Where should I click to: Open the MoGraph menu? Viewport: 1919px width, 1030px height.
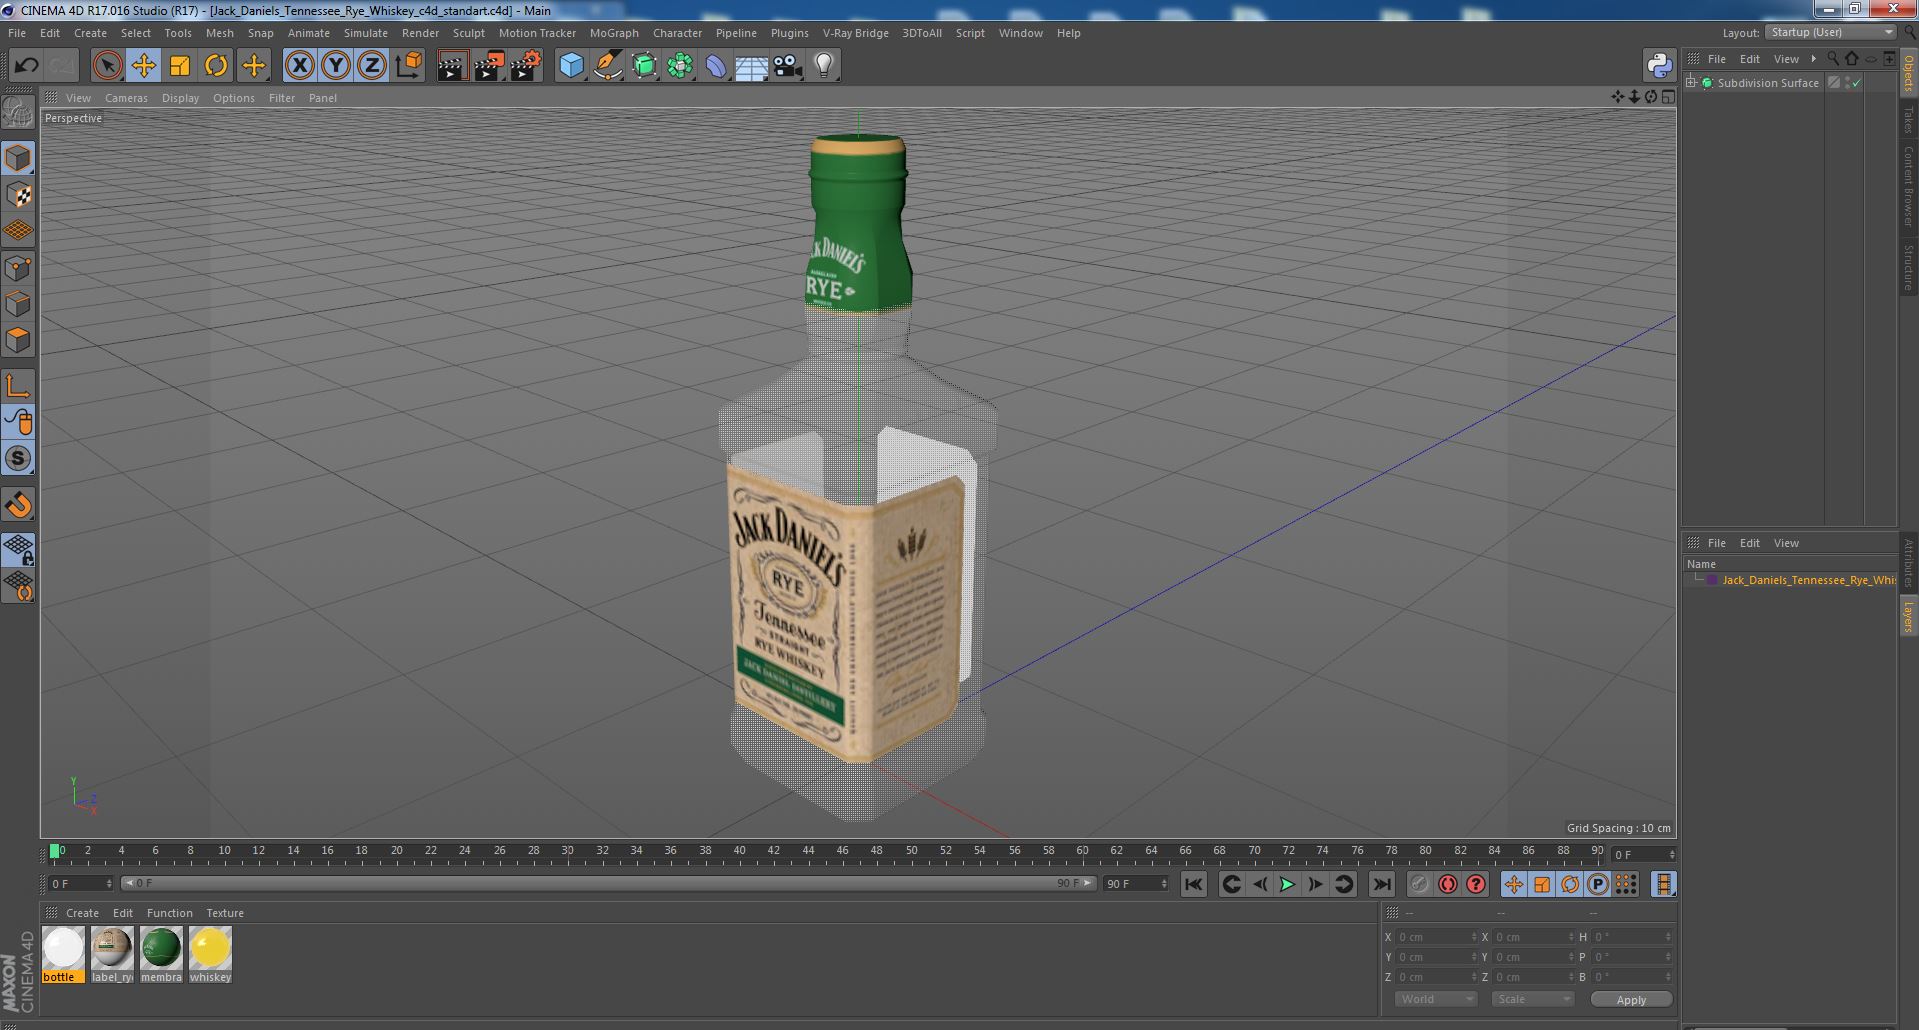(613, 33)
